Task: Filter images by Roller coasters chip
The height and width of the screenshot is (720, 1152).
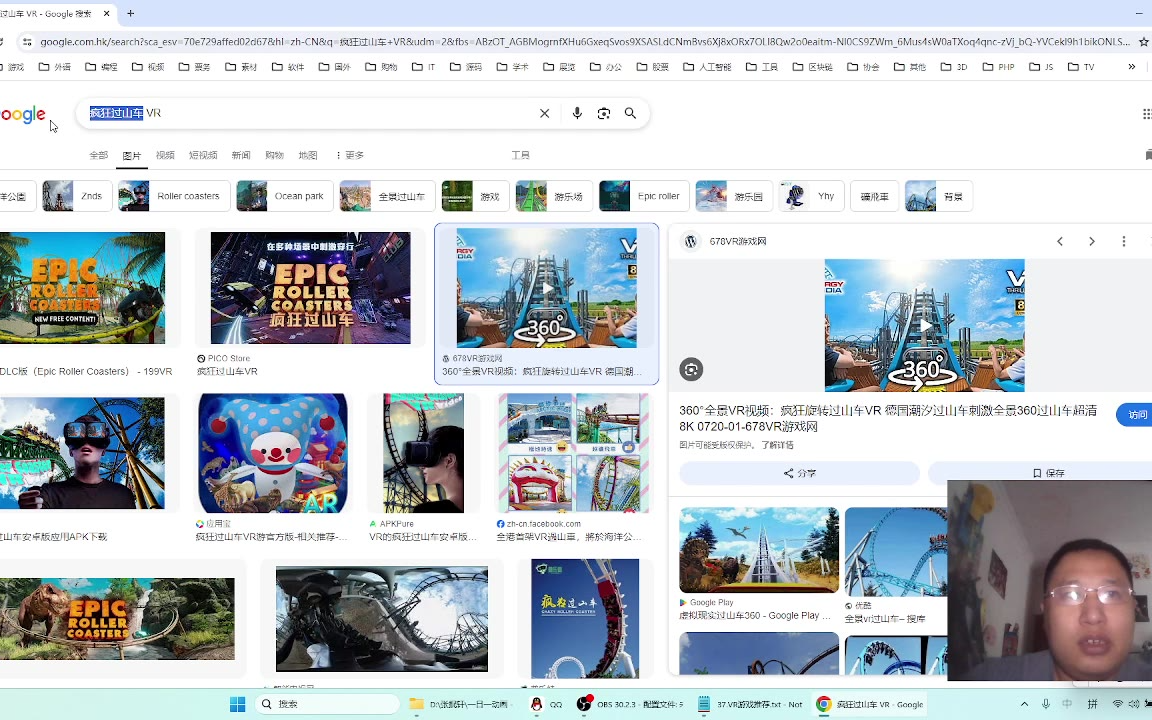Action: 174,196
